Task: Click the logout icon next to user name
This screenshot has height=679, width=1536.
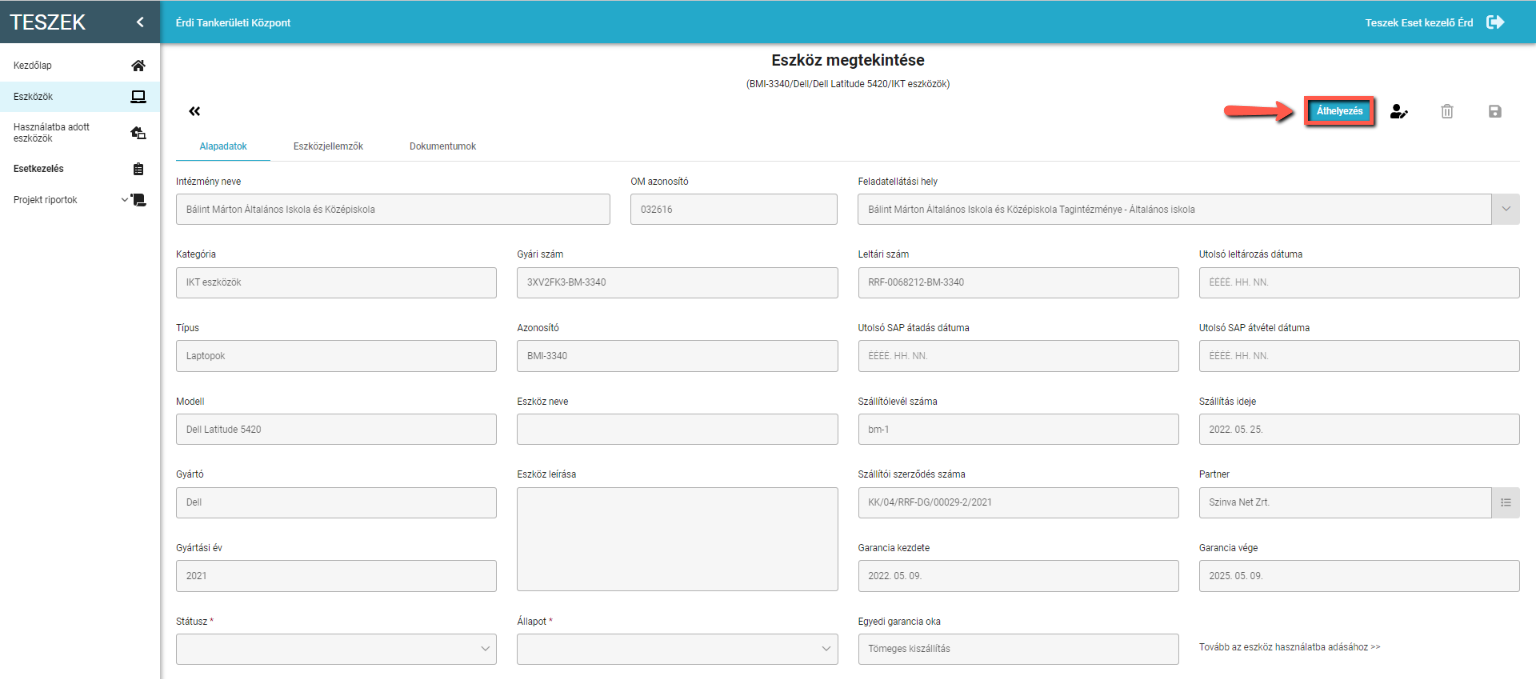Action: [x=1495, y=22]
